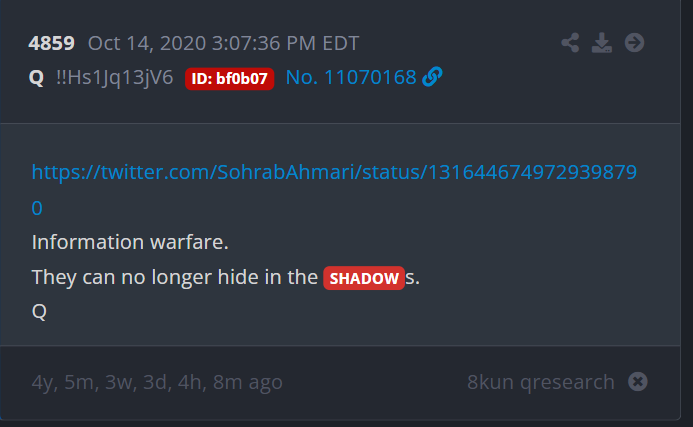Open post via the right-arrow circle icon
This screenshot has height=427, width=693.
click(634, 43)
